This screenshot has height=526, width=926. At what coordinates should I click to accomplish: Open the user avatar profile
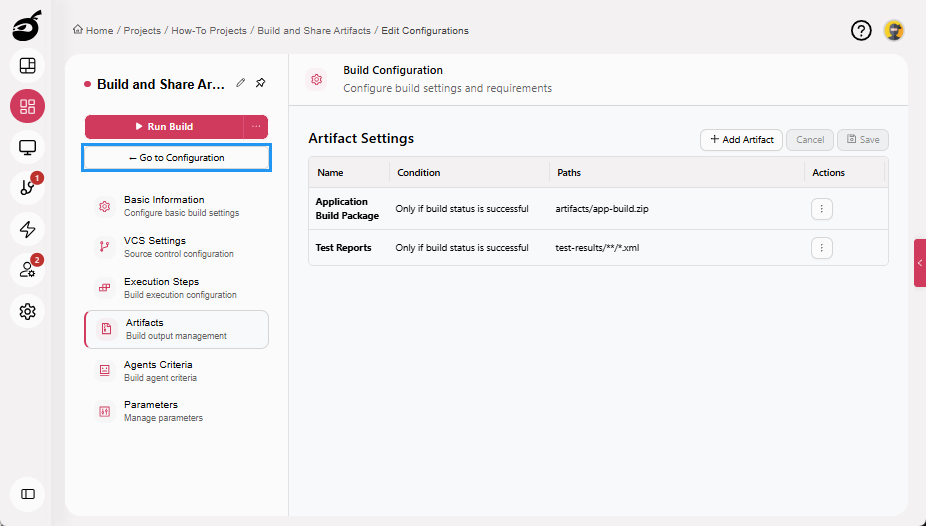tap(894, 30)
